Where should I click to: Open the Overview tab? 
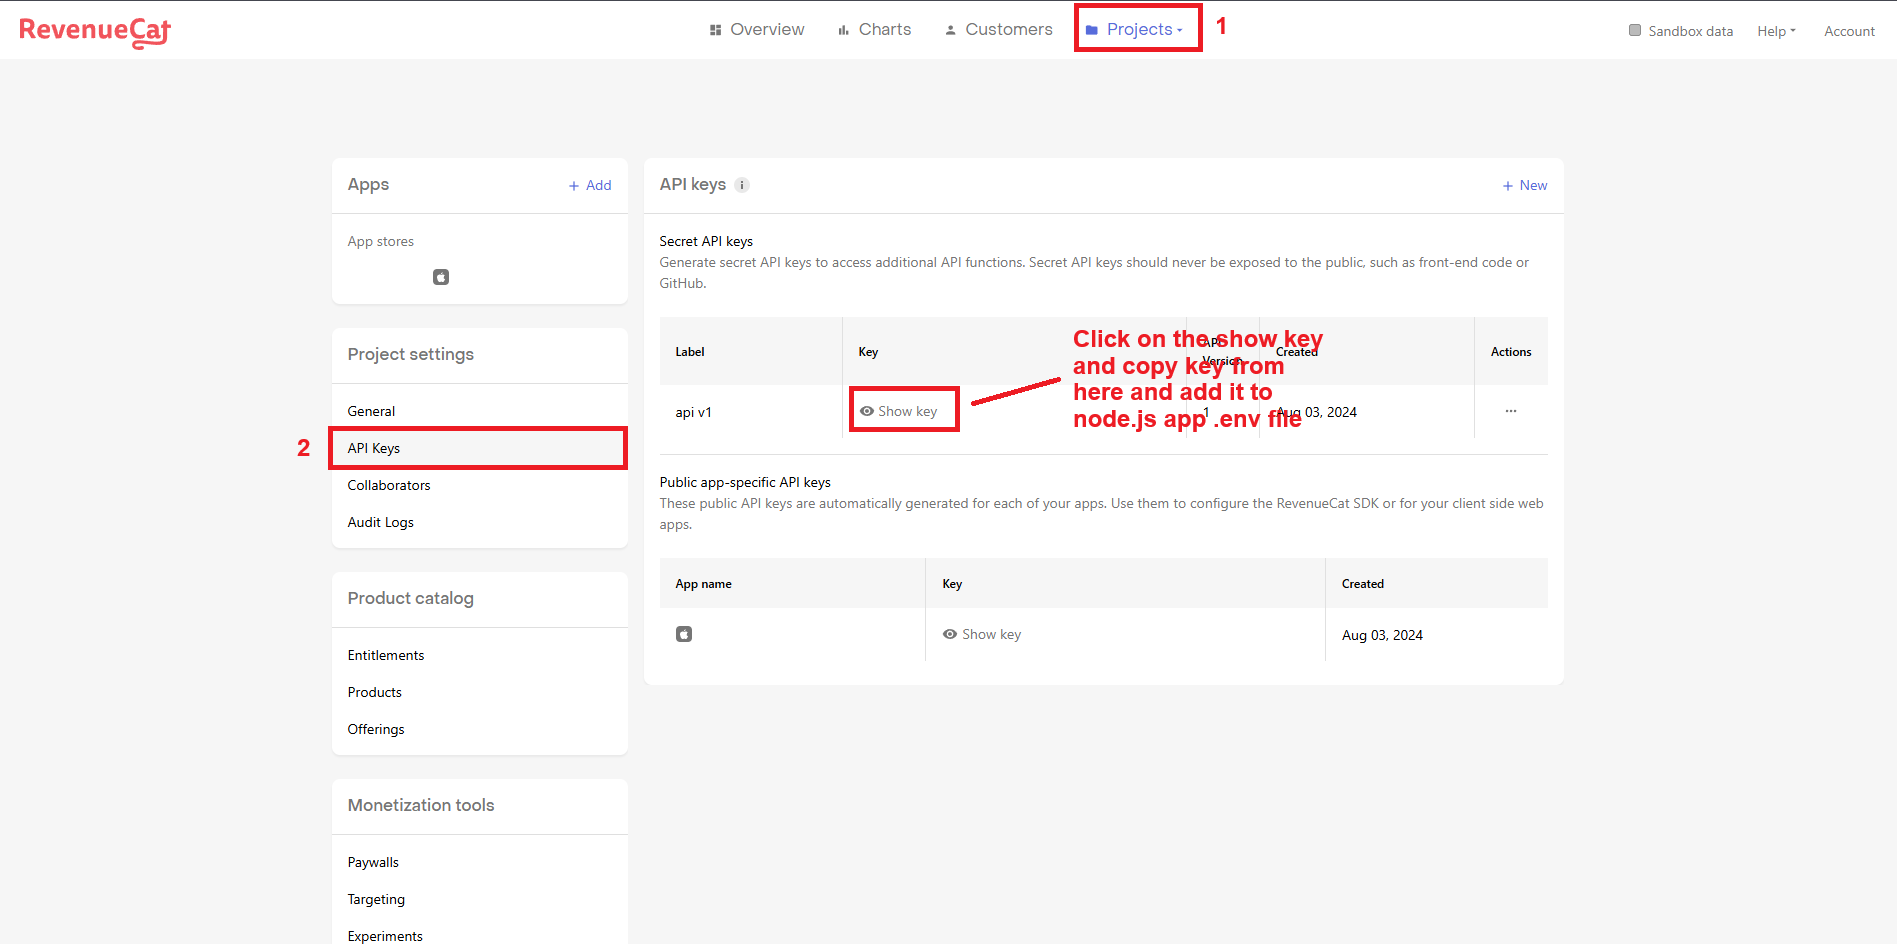[757, 29]
